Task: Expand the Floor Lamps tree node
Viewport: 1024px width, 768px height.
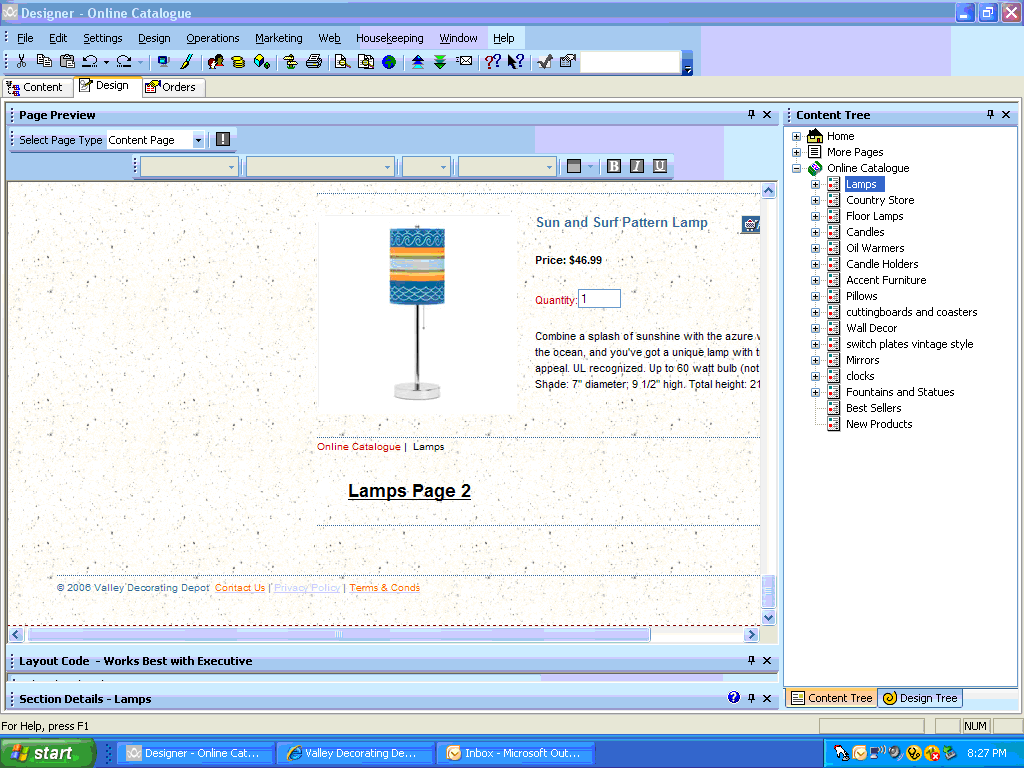Action: pyautogui.click(x=815, y=216)
